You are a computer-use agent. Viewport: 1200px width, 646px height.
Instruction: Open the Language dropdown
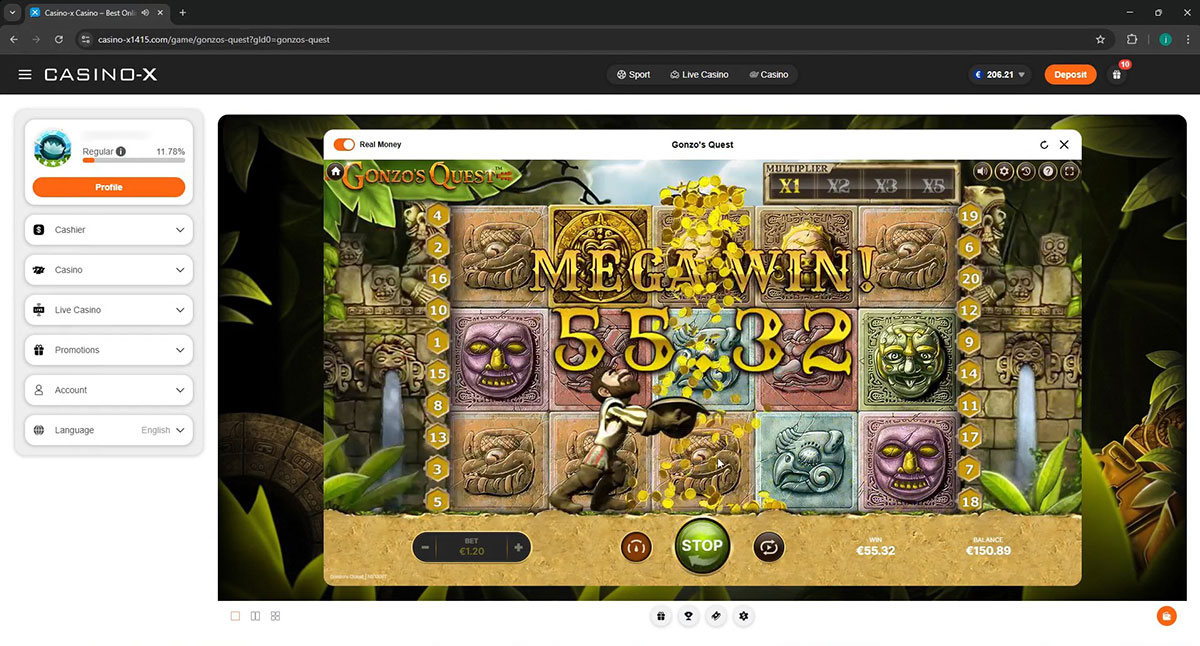(108, 430)
